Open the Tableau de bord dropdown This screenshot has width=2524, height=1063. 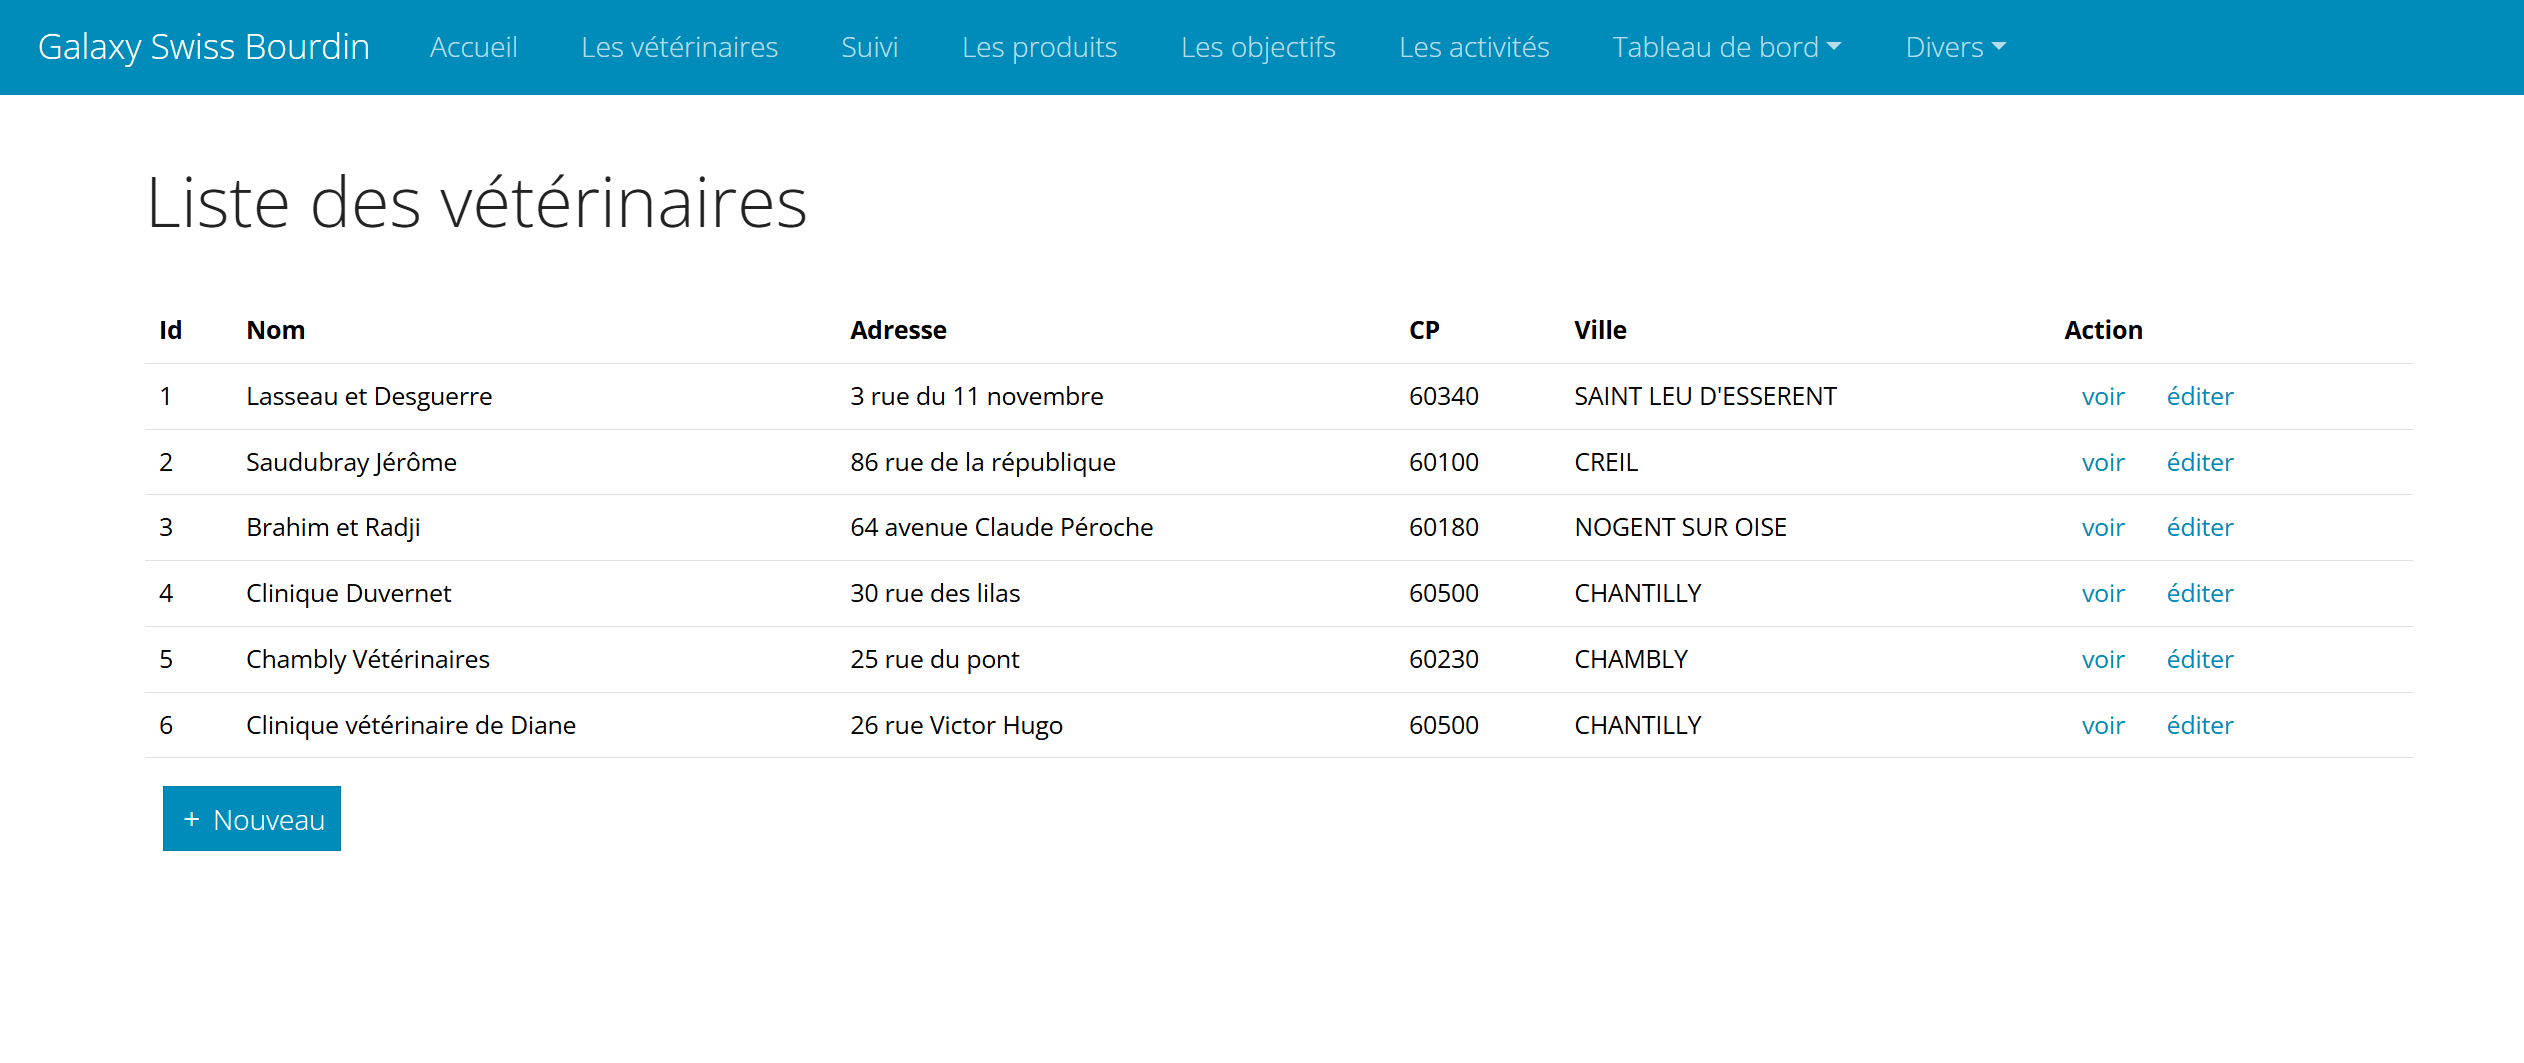[x=1726, y=47]
